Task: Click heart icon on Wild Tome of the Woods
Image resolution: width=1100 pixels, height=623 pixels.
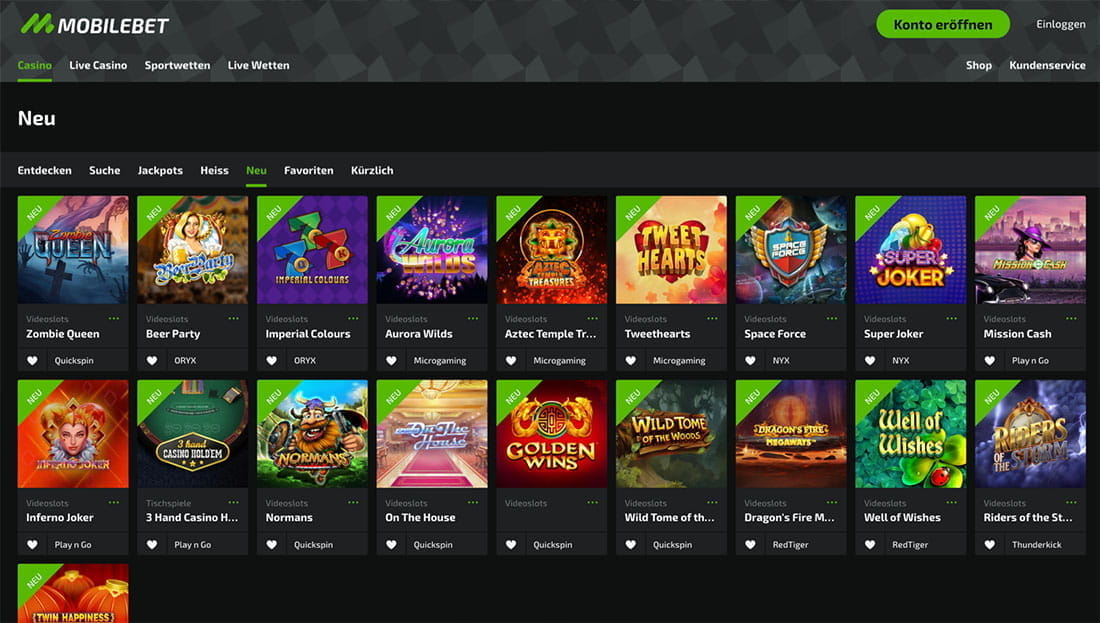Action: pos(631,544)
